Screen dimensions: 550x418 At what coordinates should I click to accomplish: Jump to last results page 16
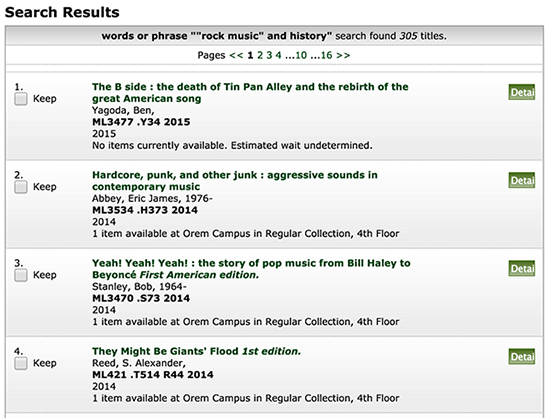point(326,55)
